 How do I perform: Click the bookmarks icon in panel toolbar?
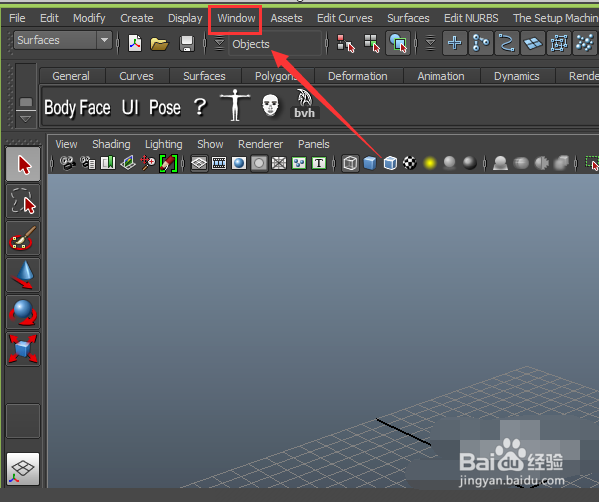click(108, 163)
